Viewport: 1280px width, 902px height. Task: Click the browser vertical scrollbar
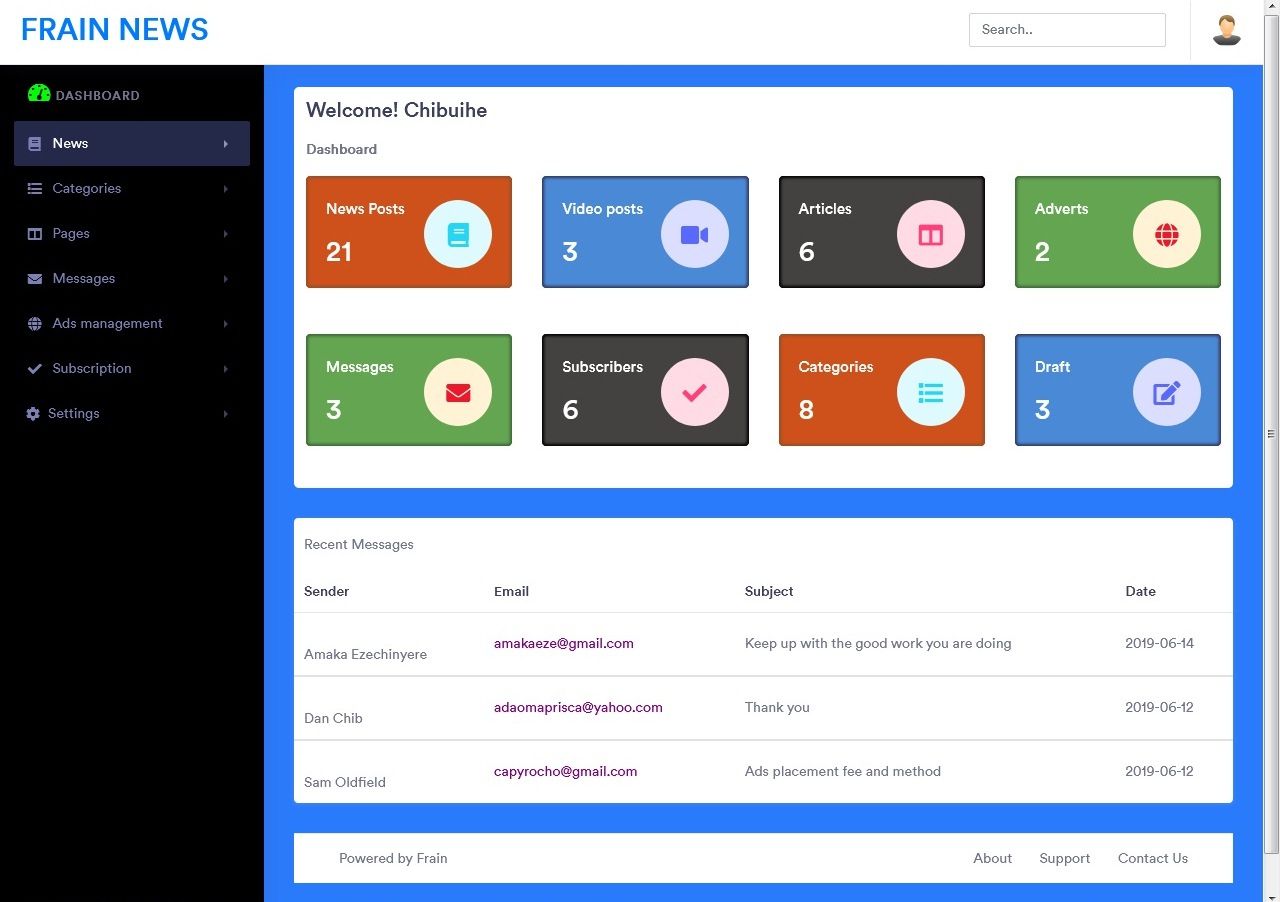pyautogui.click(x=1272, y=434)
